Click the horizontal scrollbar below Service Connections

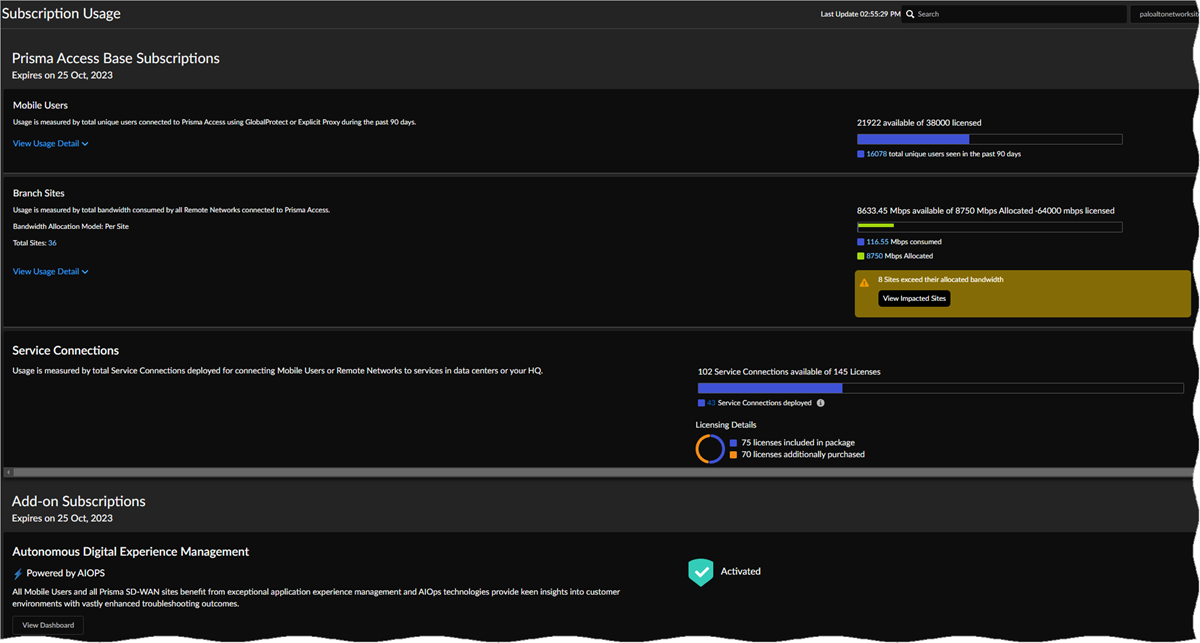[x=600, y=471]
